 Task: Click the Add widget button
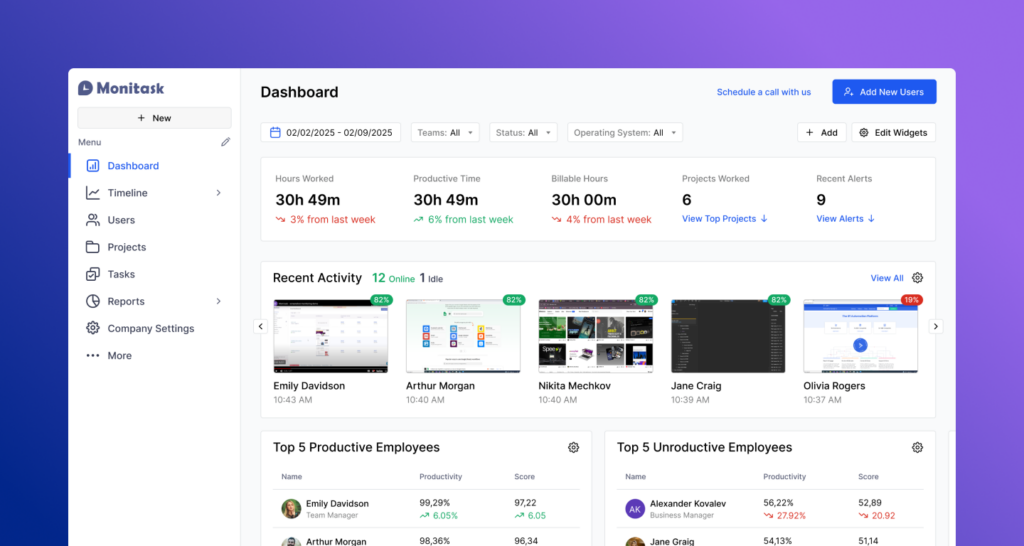tap(822, 133)
